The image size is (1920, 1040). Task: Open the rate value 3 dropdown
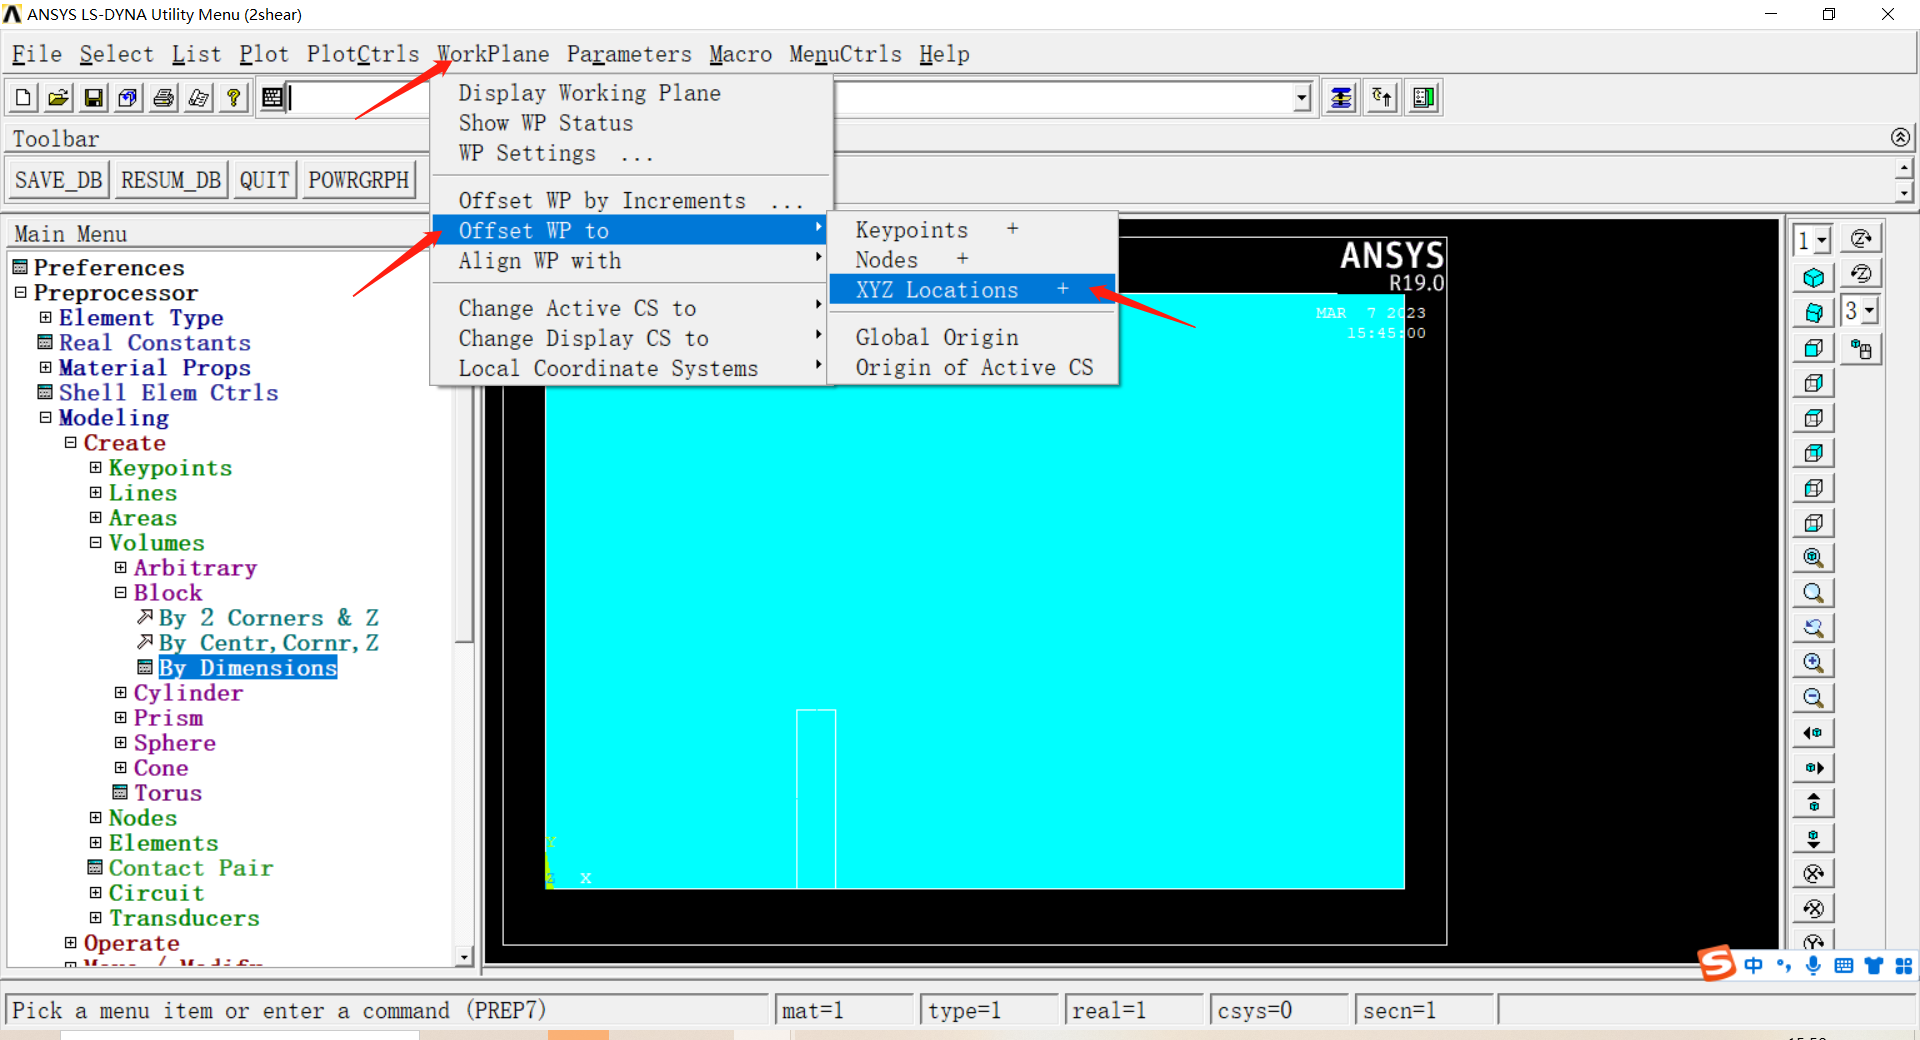[x=1869, y=311]
